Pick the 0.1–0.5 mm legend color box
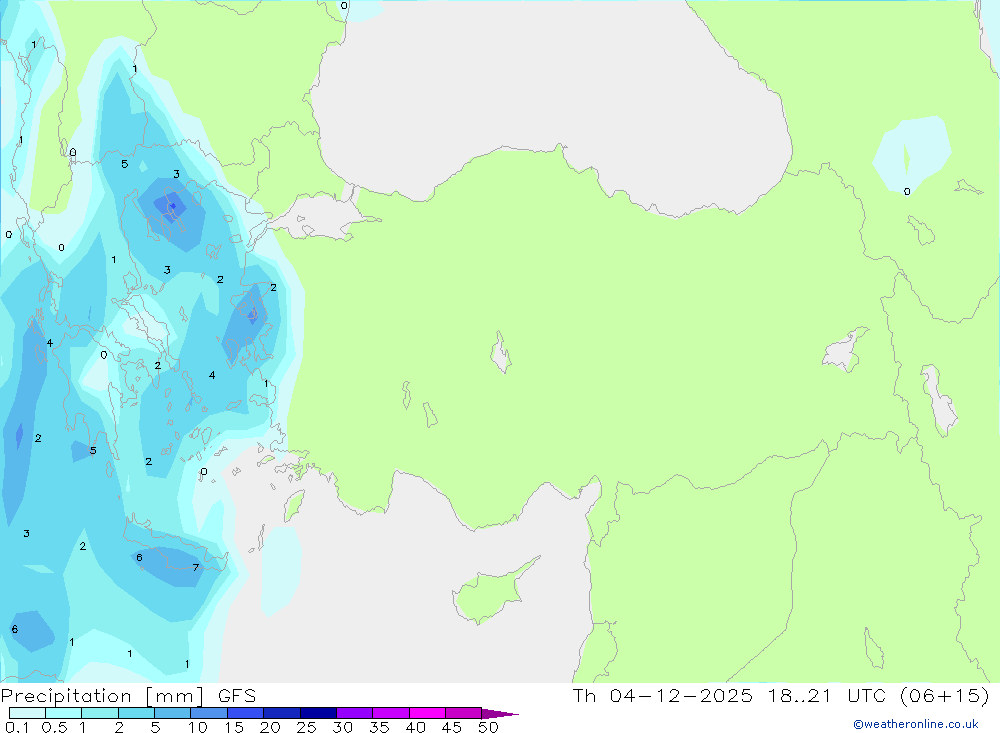 [27, 713]
